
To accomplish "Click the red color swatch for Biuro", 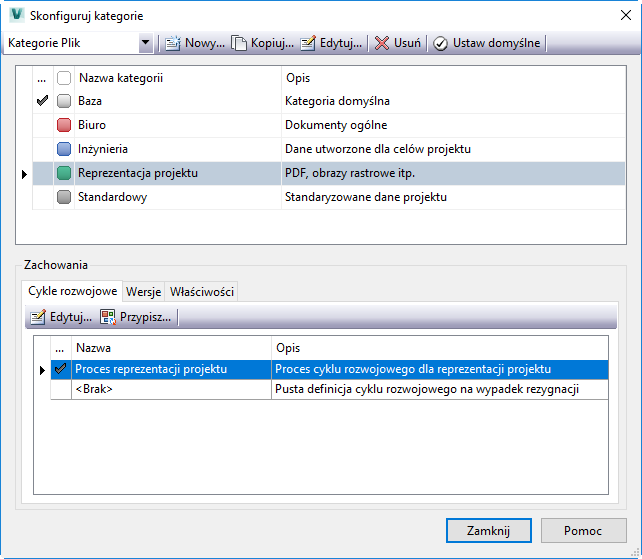I will [64, 125].
